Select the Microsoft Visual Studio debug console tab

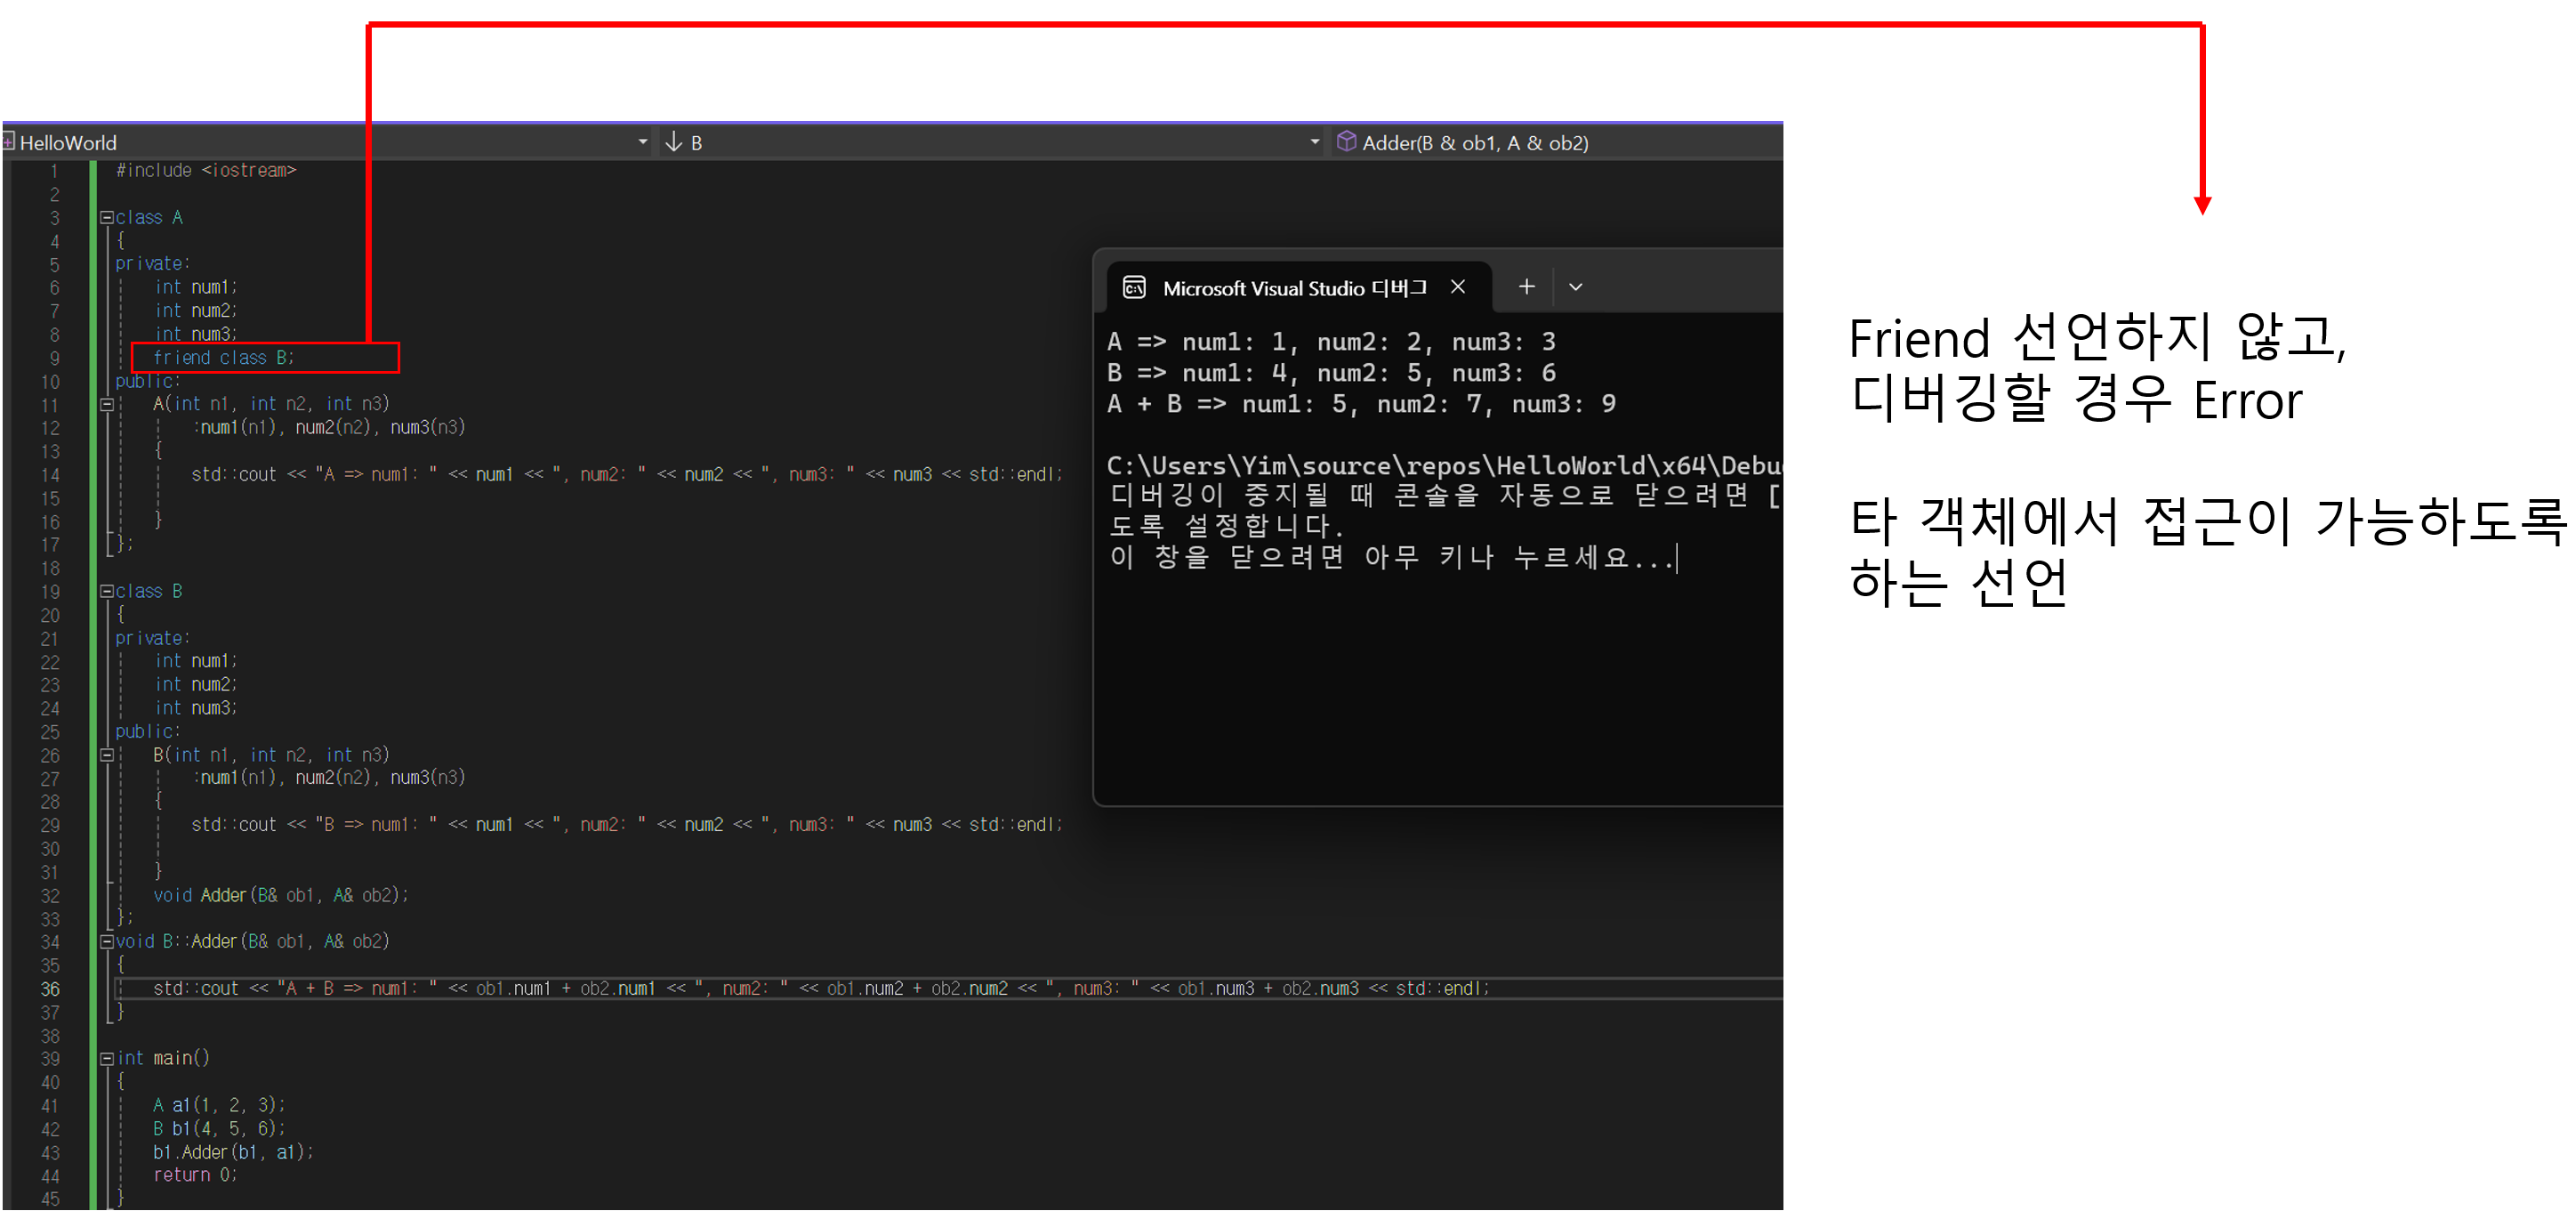pos(1299,287)
